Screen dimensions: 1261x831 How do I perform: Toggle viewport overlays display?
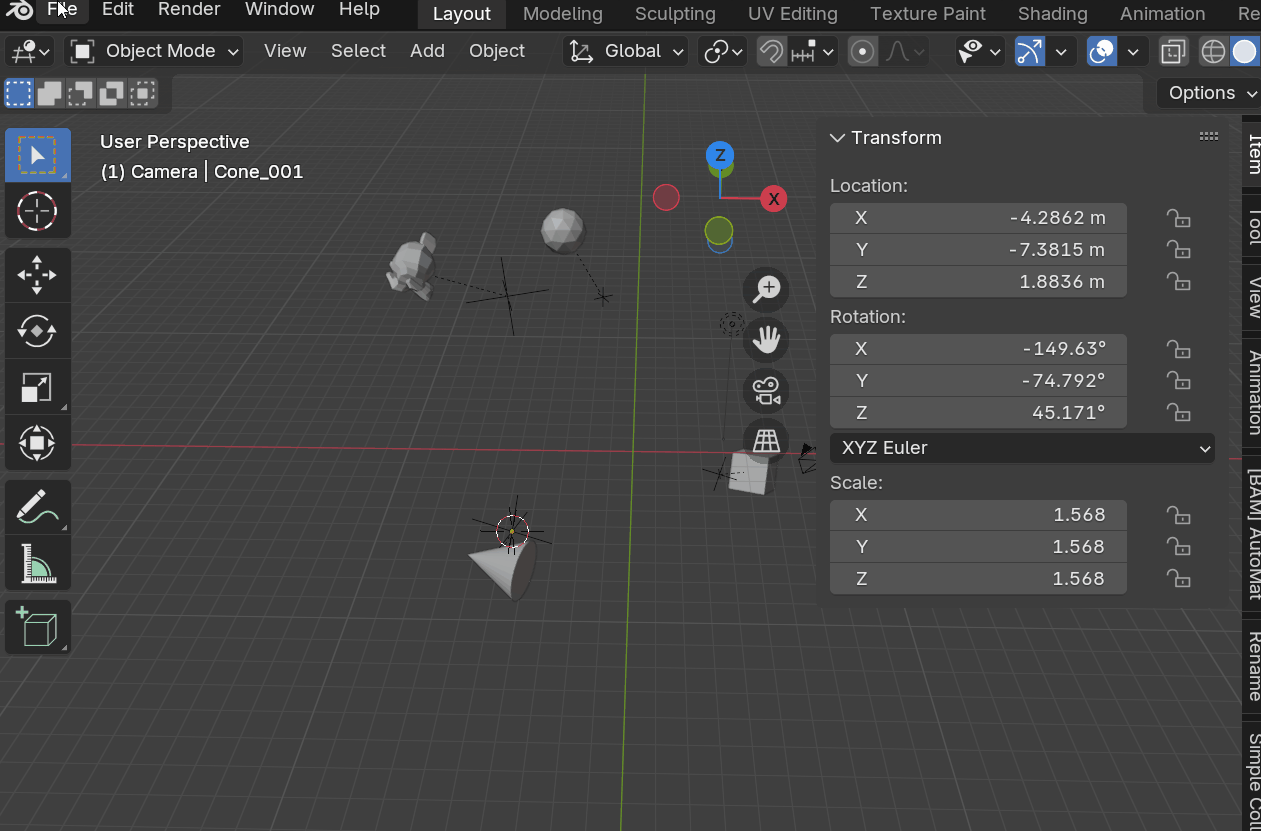tap(1101, 51)
